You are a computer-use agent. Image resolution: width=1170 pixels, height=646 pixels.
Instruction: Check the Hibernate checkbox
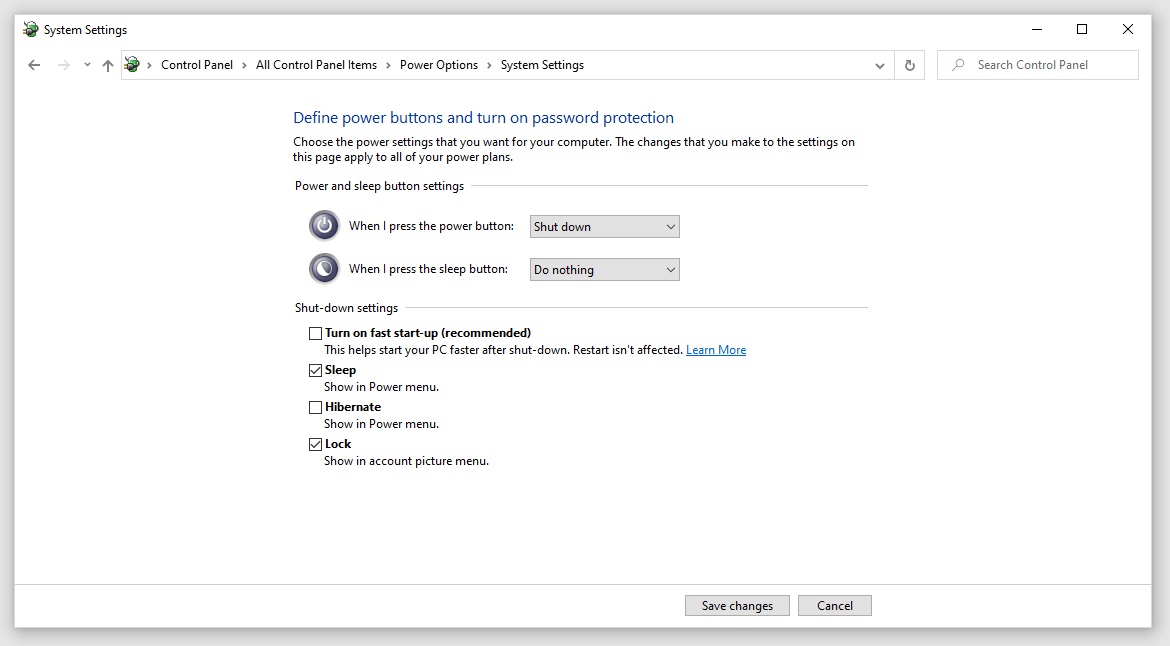coord(316,407)
